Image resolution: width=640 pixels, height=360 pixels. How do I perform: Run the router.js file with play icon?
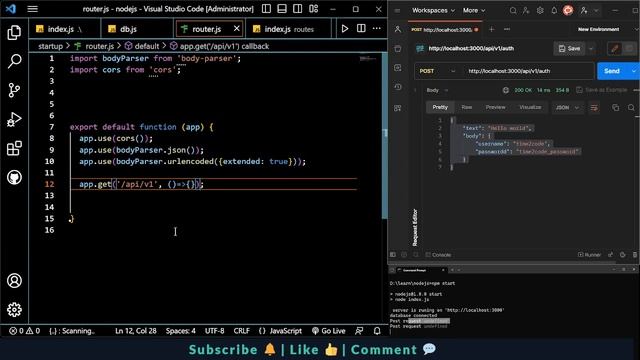click(x=345, y=29)
